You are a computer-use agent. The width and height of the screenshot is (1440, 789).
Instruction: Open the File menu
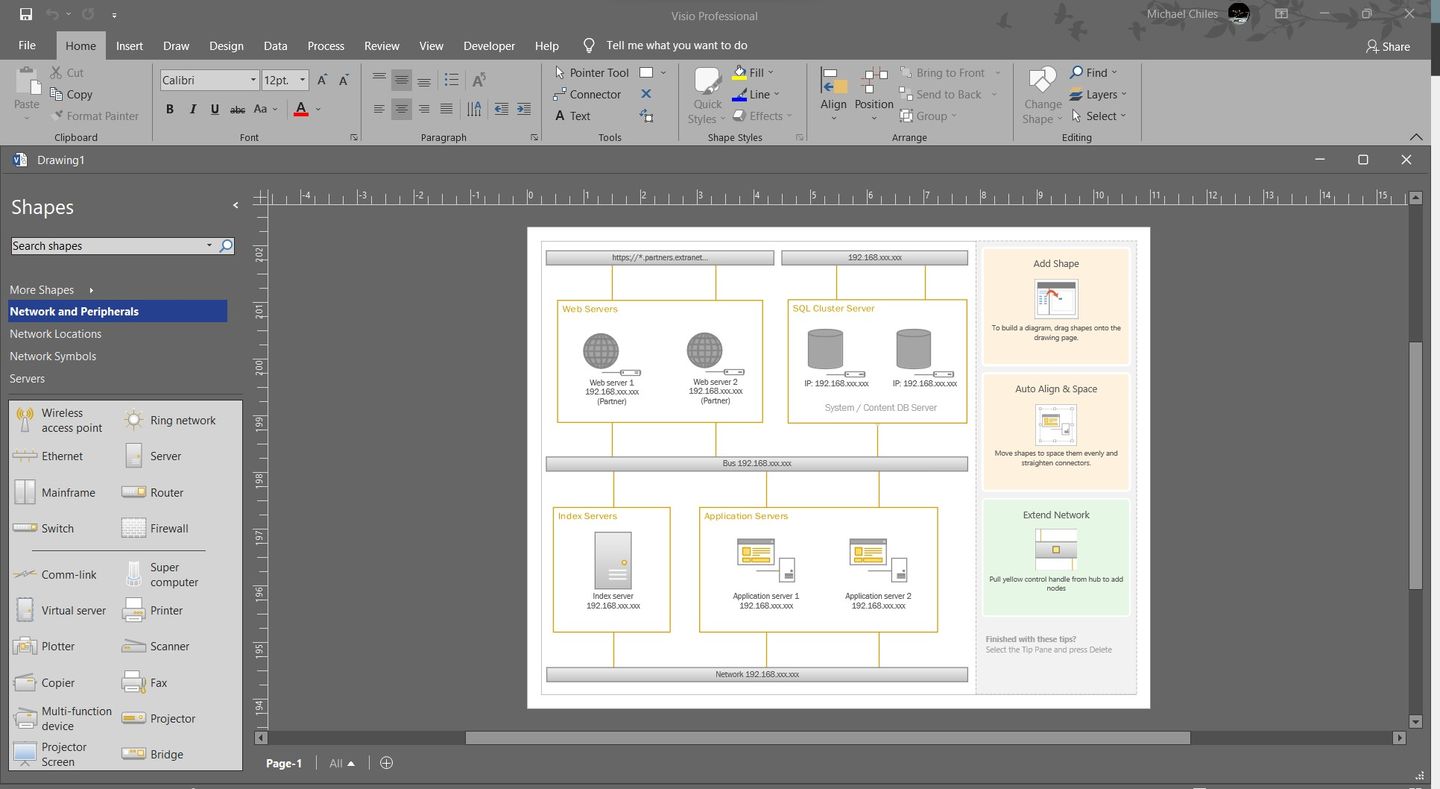tap(27, 45)
